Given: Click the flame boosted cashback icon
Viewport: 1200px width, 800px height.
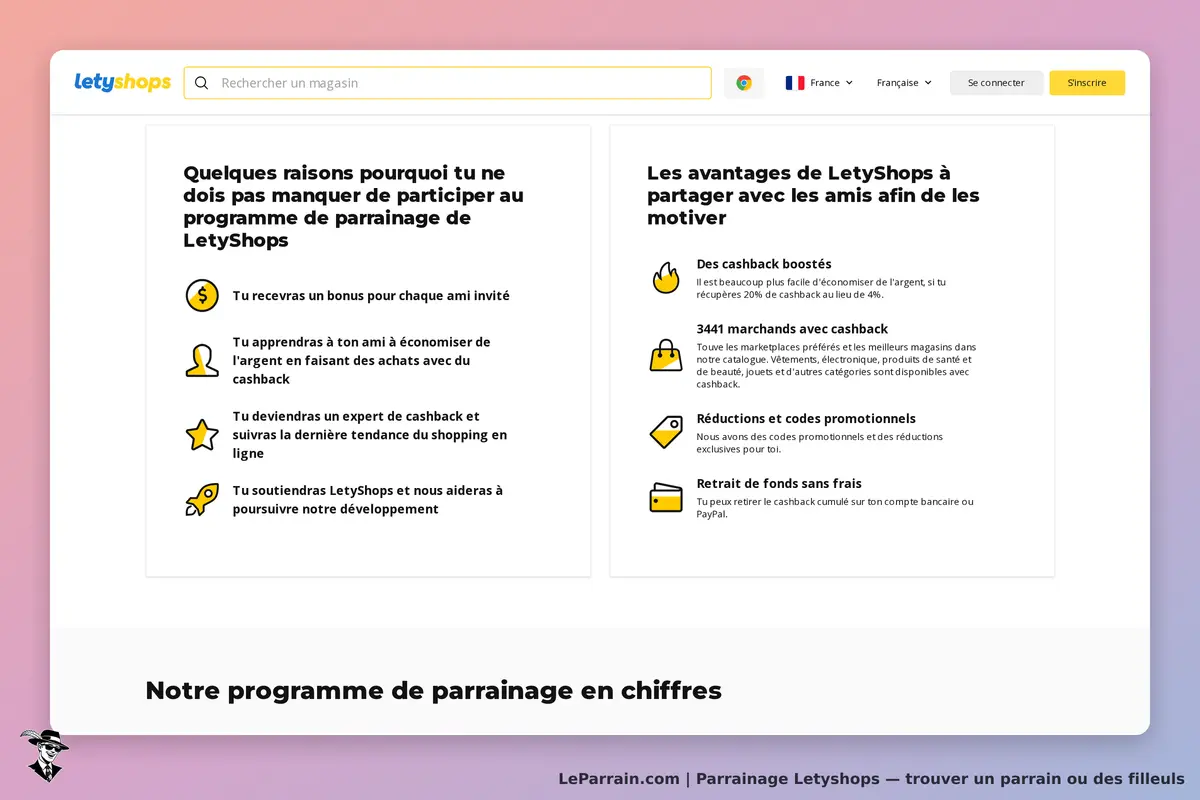Looking at the screenshot, I should (x=666, y=277).
